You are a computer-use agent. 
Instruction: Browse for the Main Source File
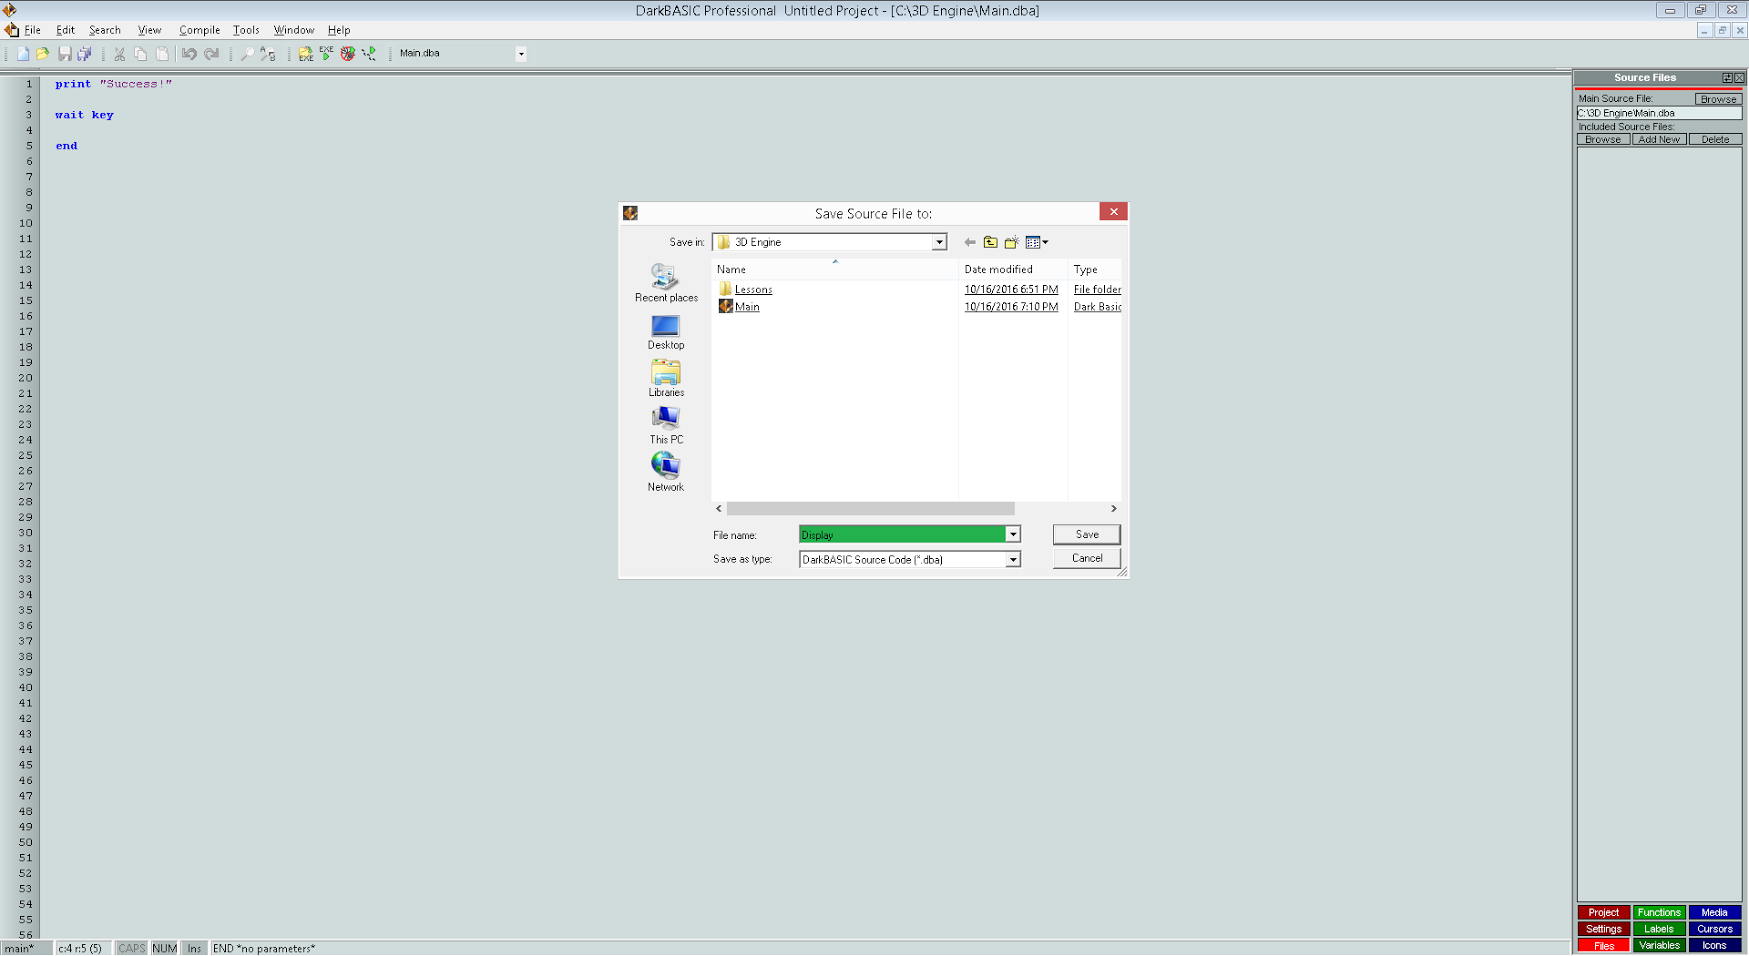[1718, 99]
